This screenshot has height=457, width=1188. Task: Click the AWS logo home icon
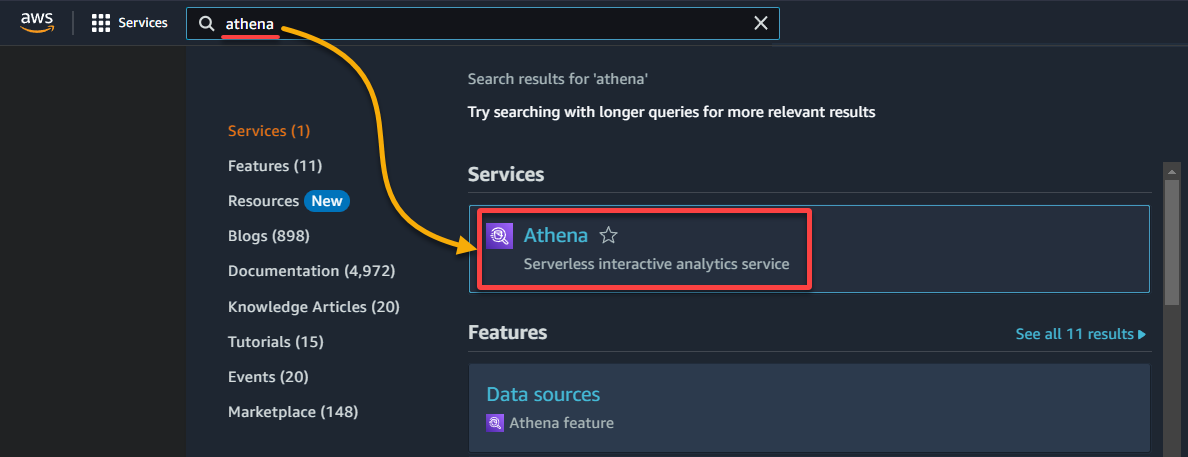[36, 23]
